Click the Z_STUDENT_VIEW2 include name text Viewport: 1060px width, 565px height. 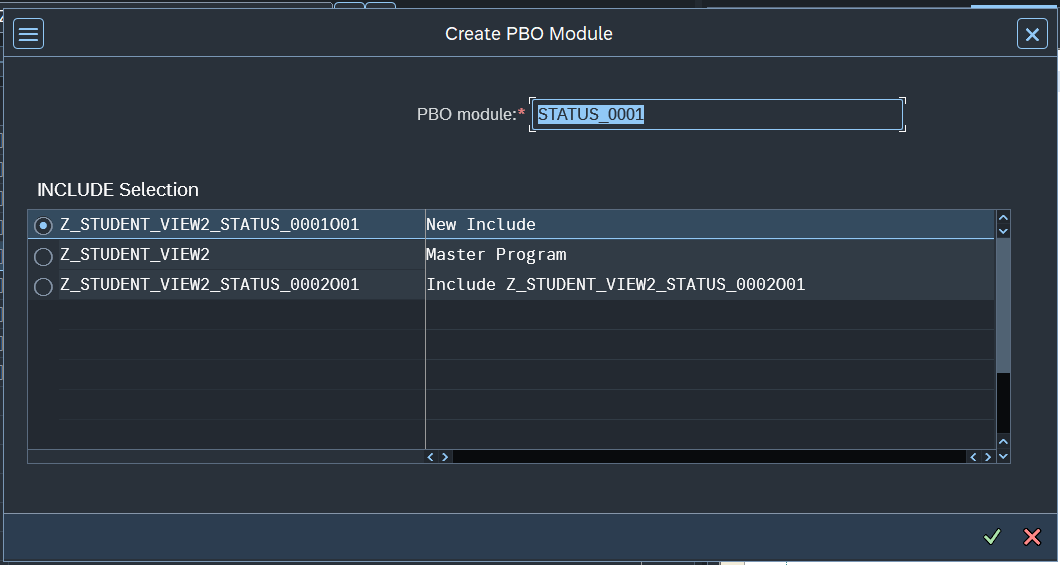coord(135,255)
